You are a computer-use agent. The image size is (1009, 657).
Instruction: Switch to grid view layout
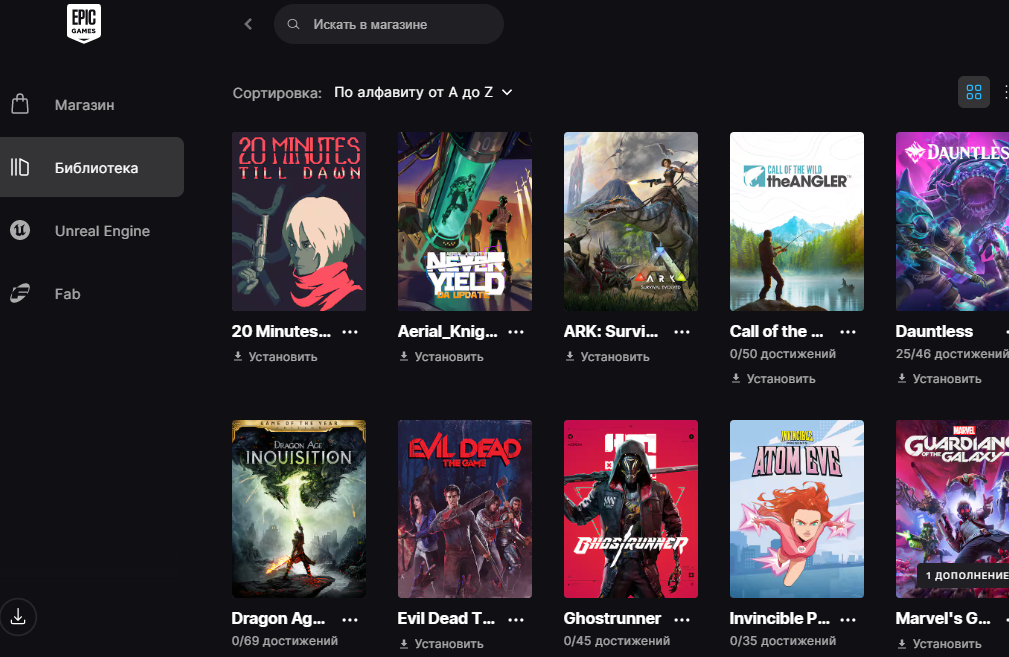(973, 92)
